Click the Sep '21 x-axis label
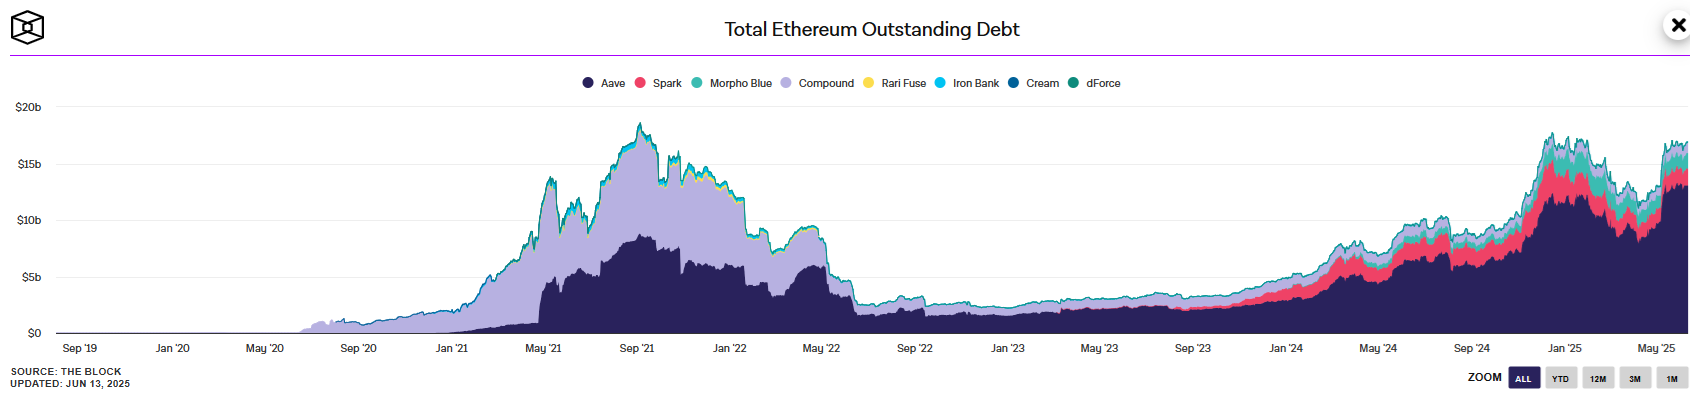1690x403 pixels. click(x=637, y=348)
